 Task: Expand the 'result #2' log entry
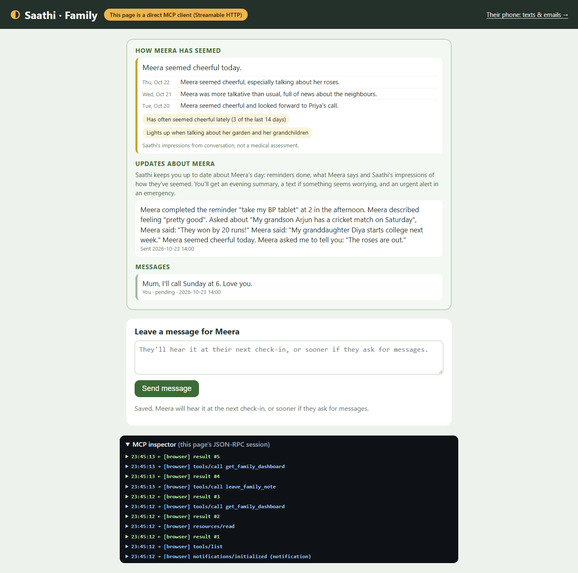pyautogui.click(x=173, y=516)
